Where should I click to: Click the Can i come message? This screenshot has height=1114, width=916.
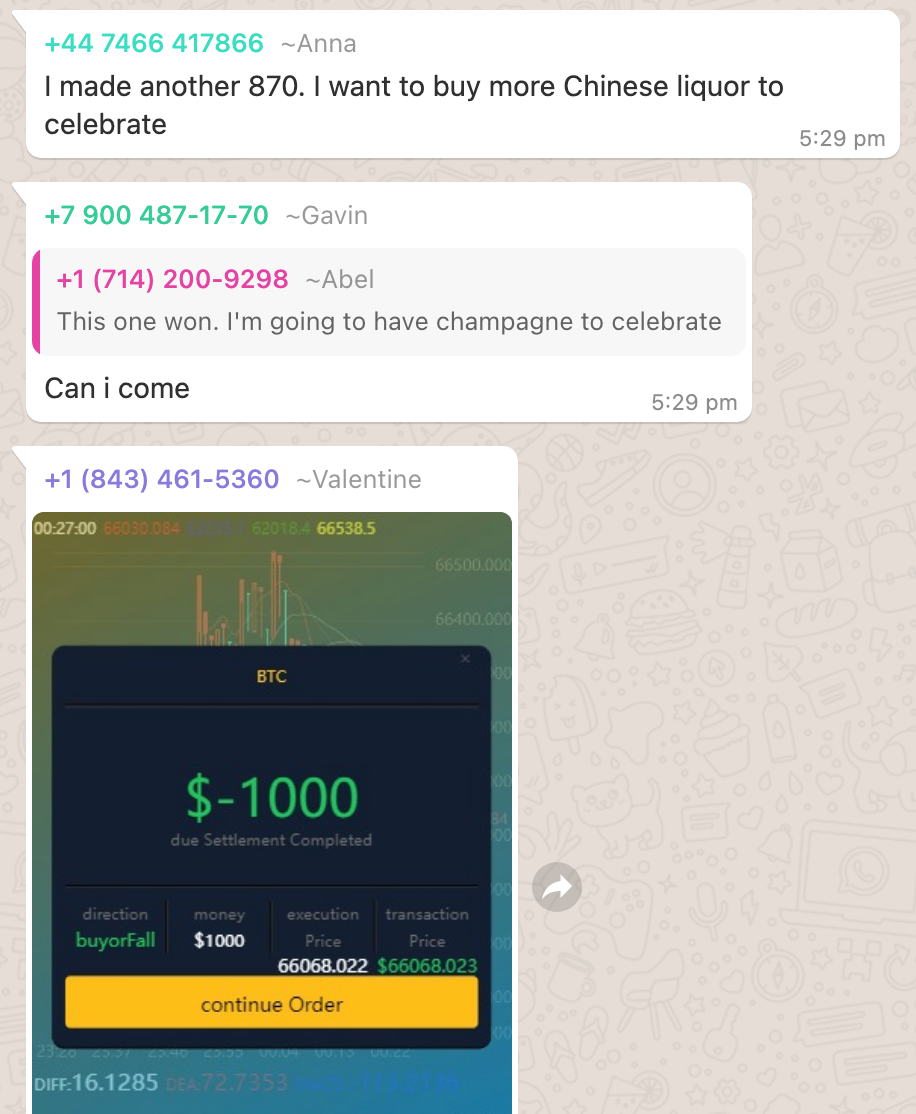click(117, 389)
